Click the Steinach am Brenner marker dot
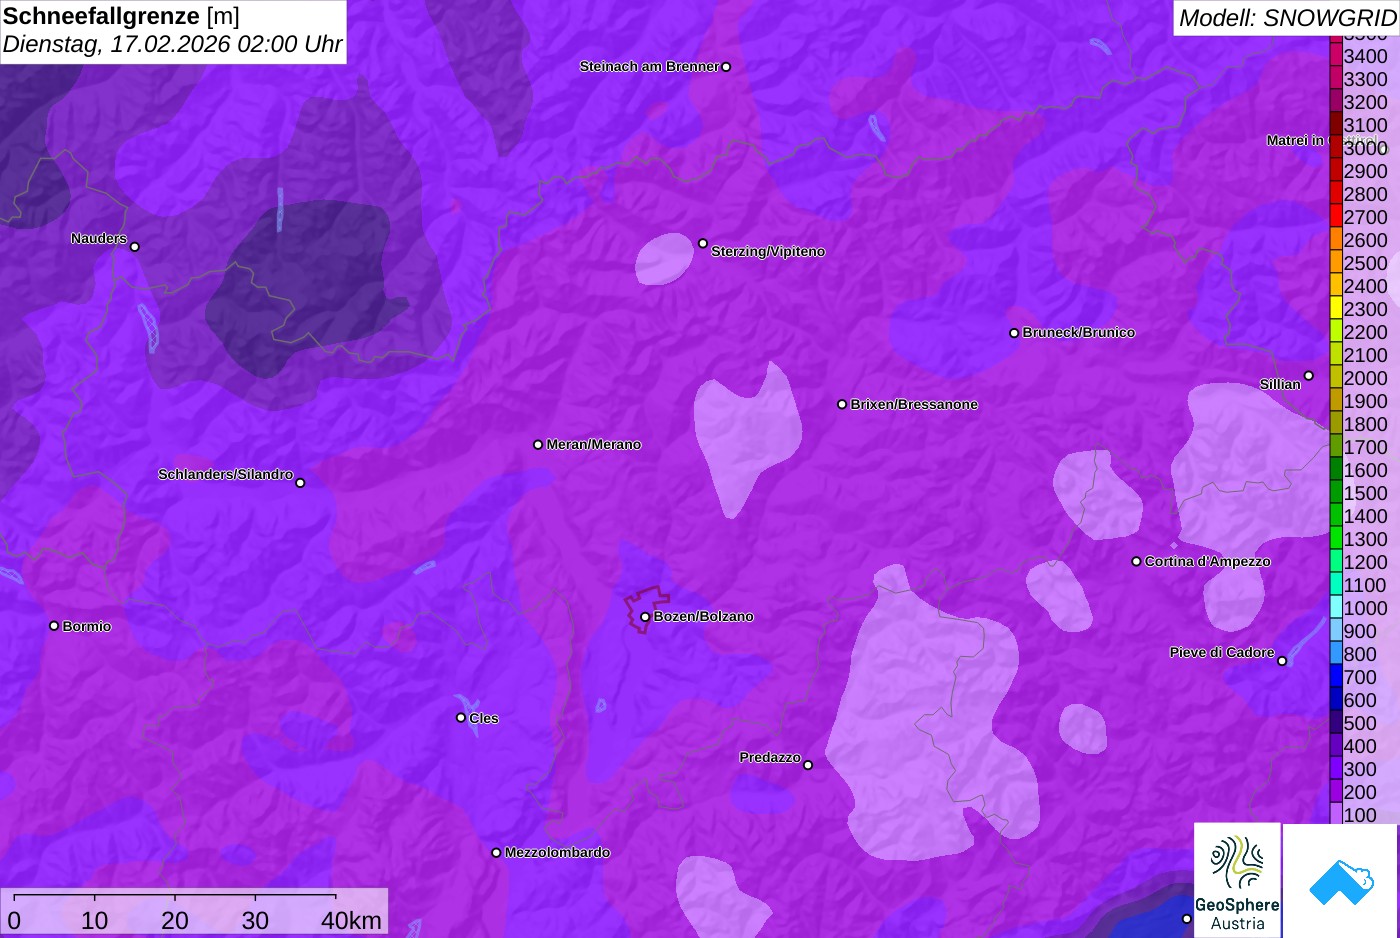 (726, 67)
